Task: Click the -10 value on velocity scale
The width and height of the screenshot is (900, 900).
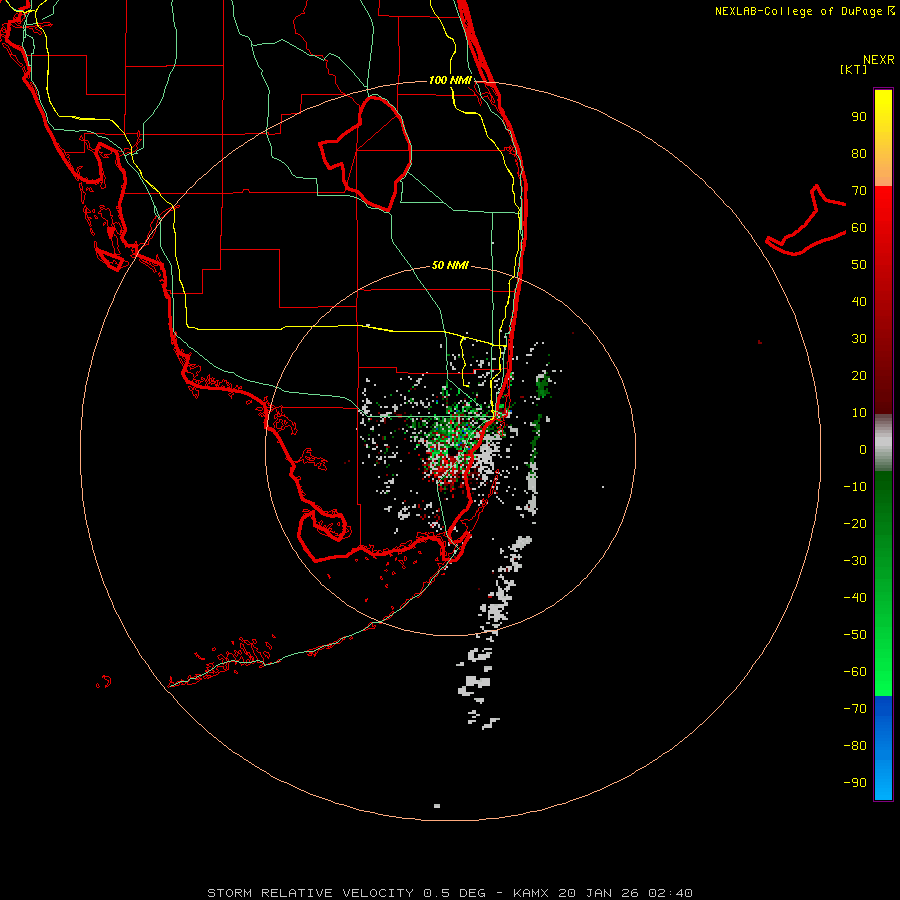Action: click(855, 487)
